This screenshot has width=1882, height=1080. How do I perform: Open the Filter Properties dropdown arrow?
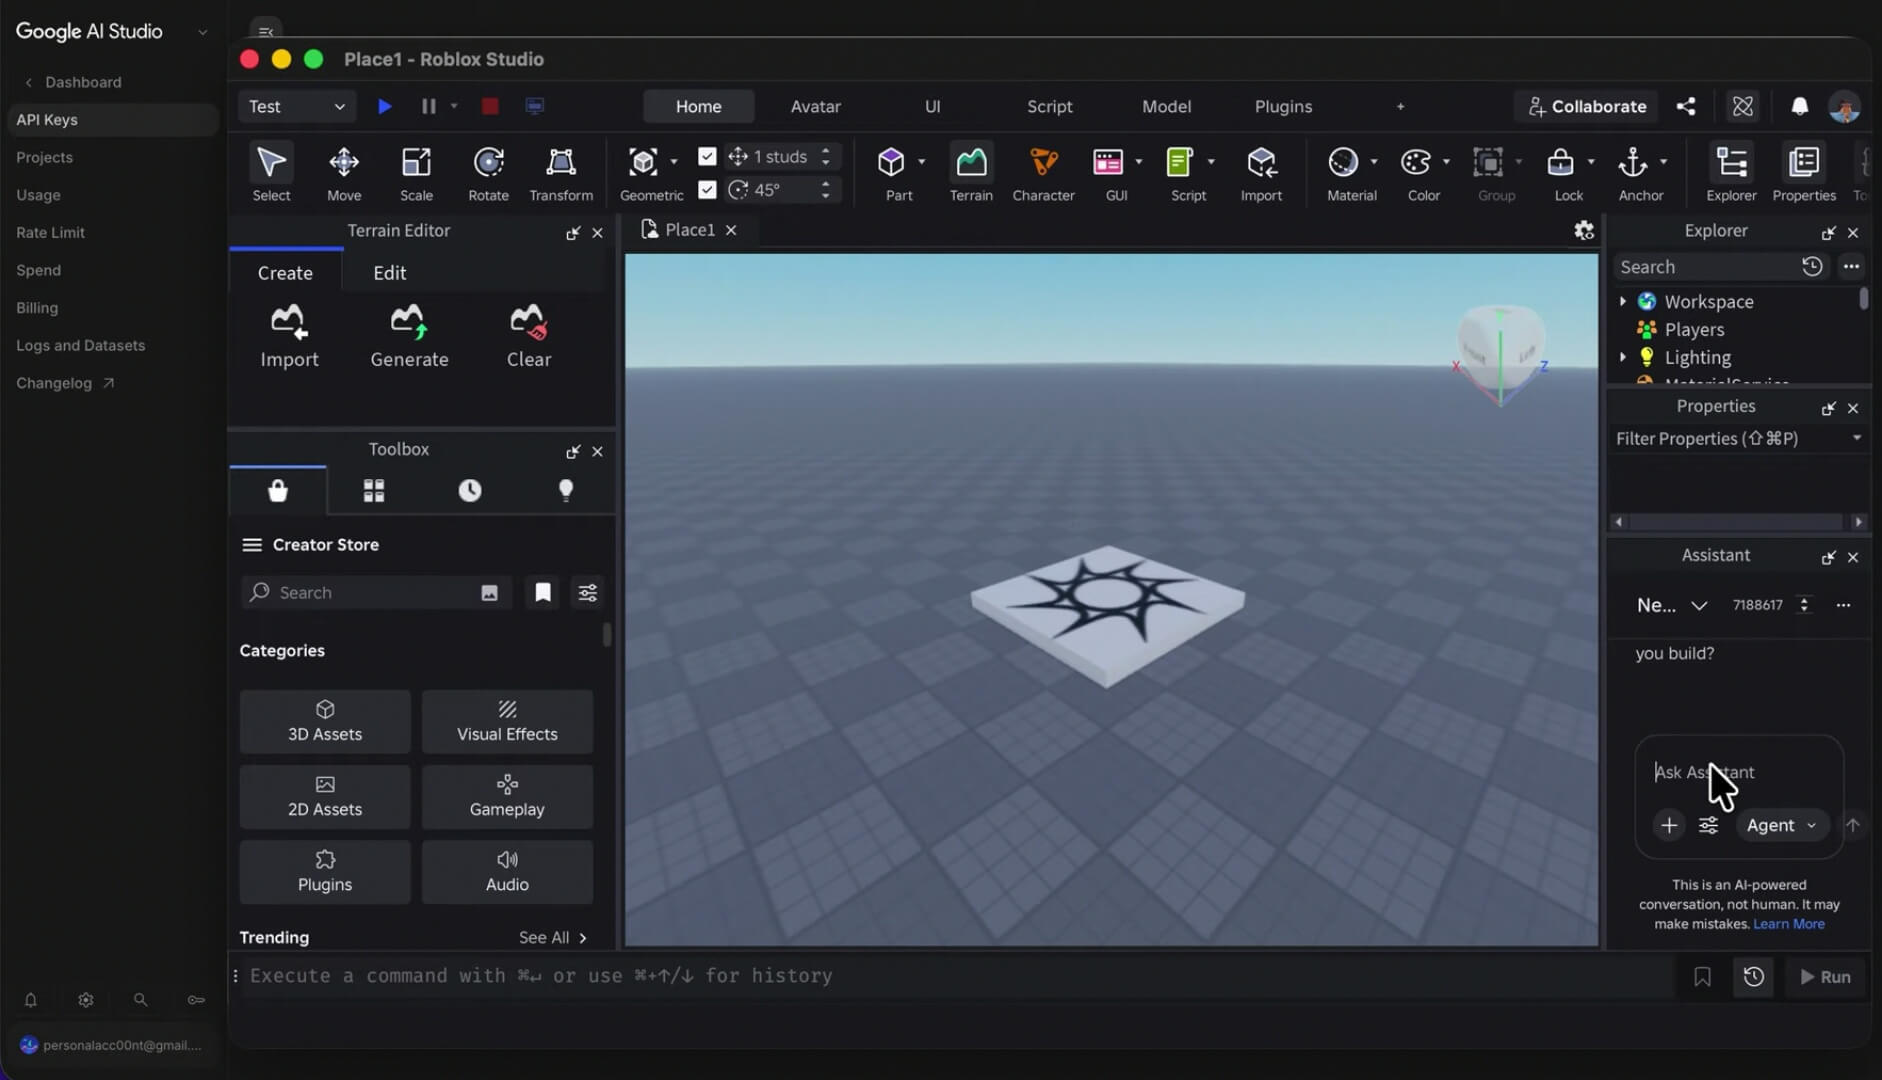pos(1856,438)
